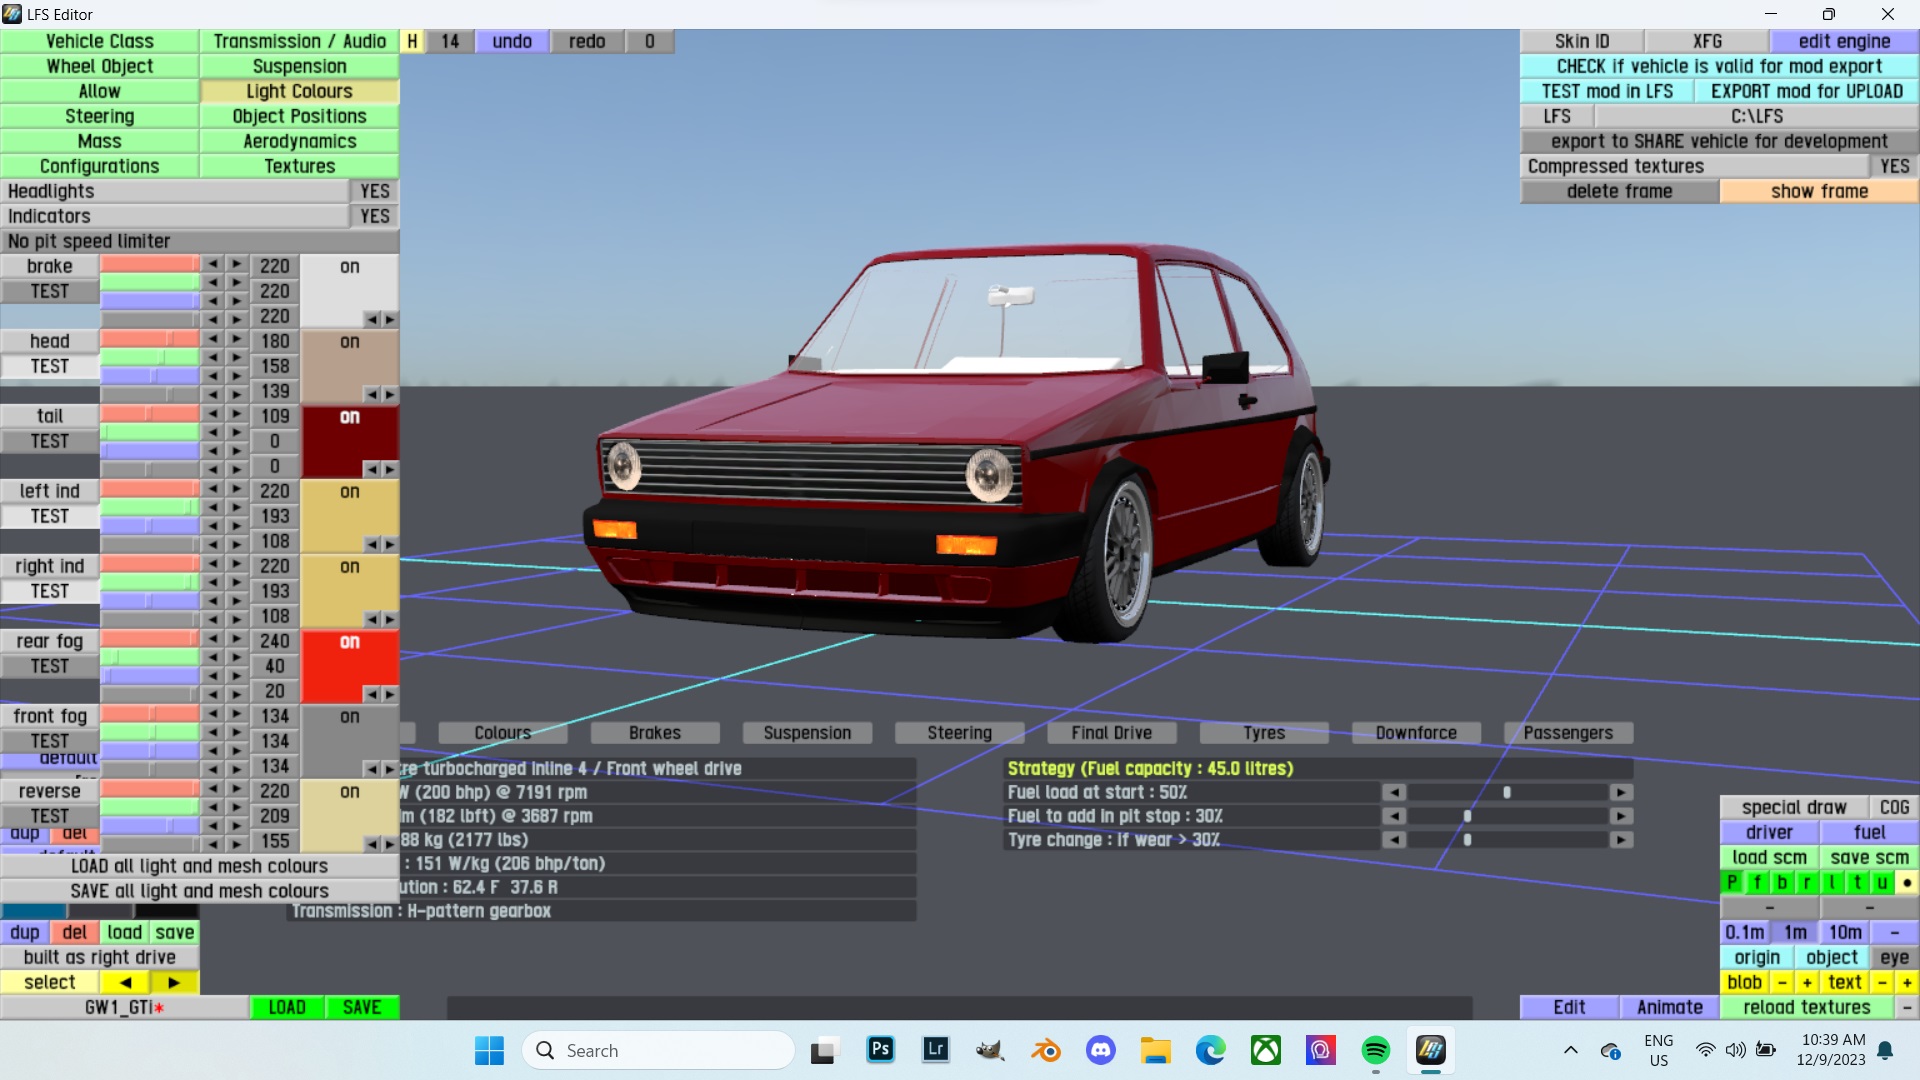
Task: Decrease text size with minus button
Action: 1882,982
